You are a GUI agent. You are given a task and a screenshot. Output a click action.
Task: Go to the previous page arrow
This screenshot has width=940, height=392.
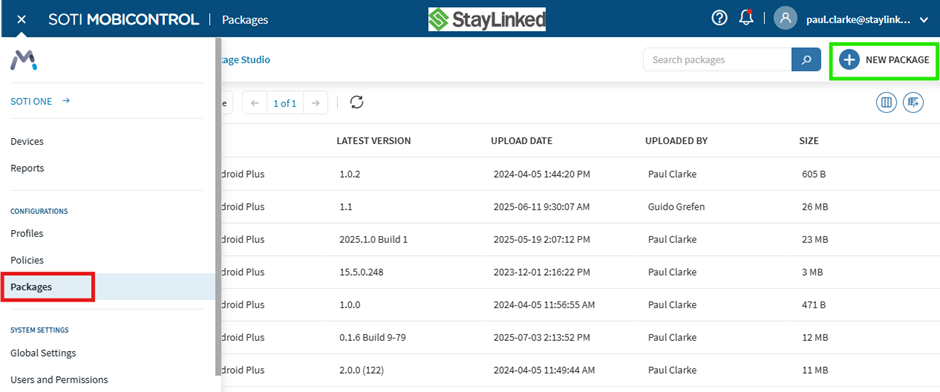(255, 103)
